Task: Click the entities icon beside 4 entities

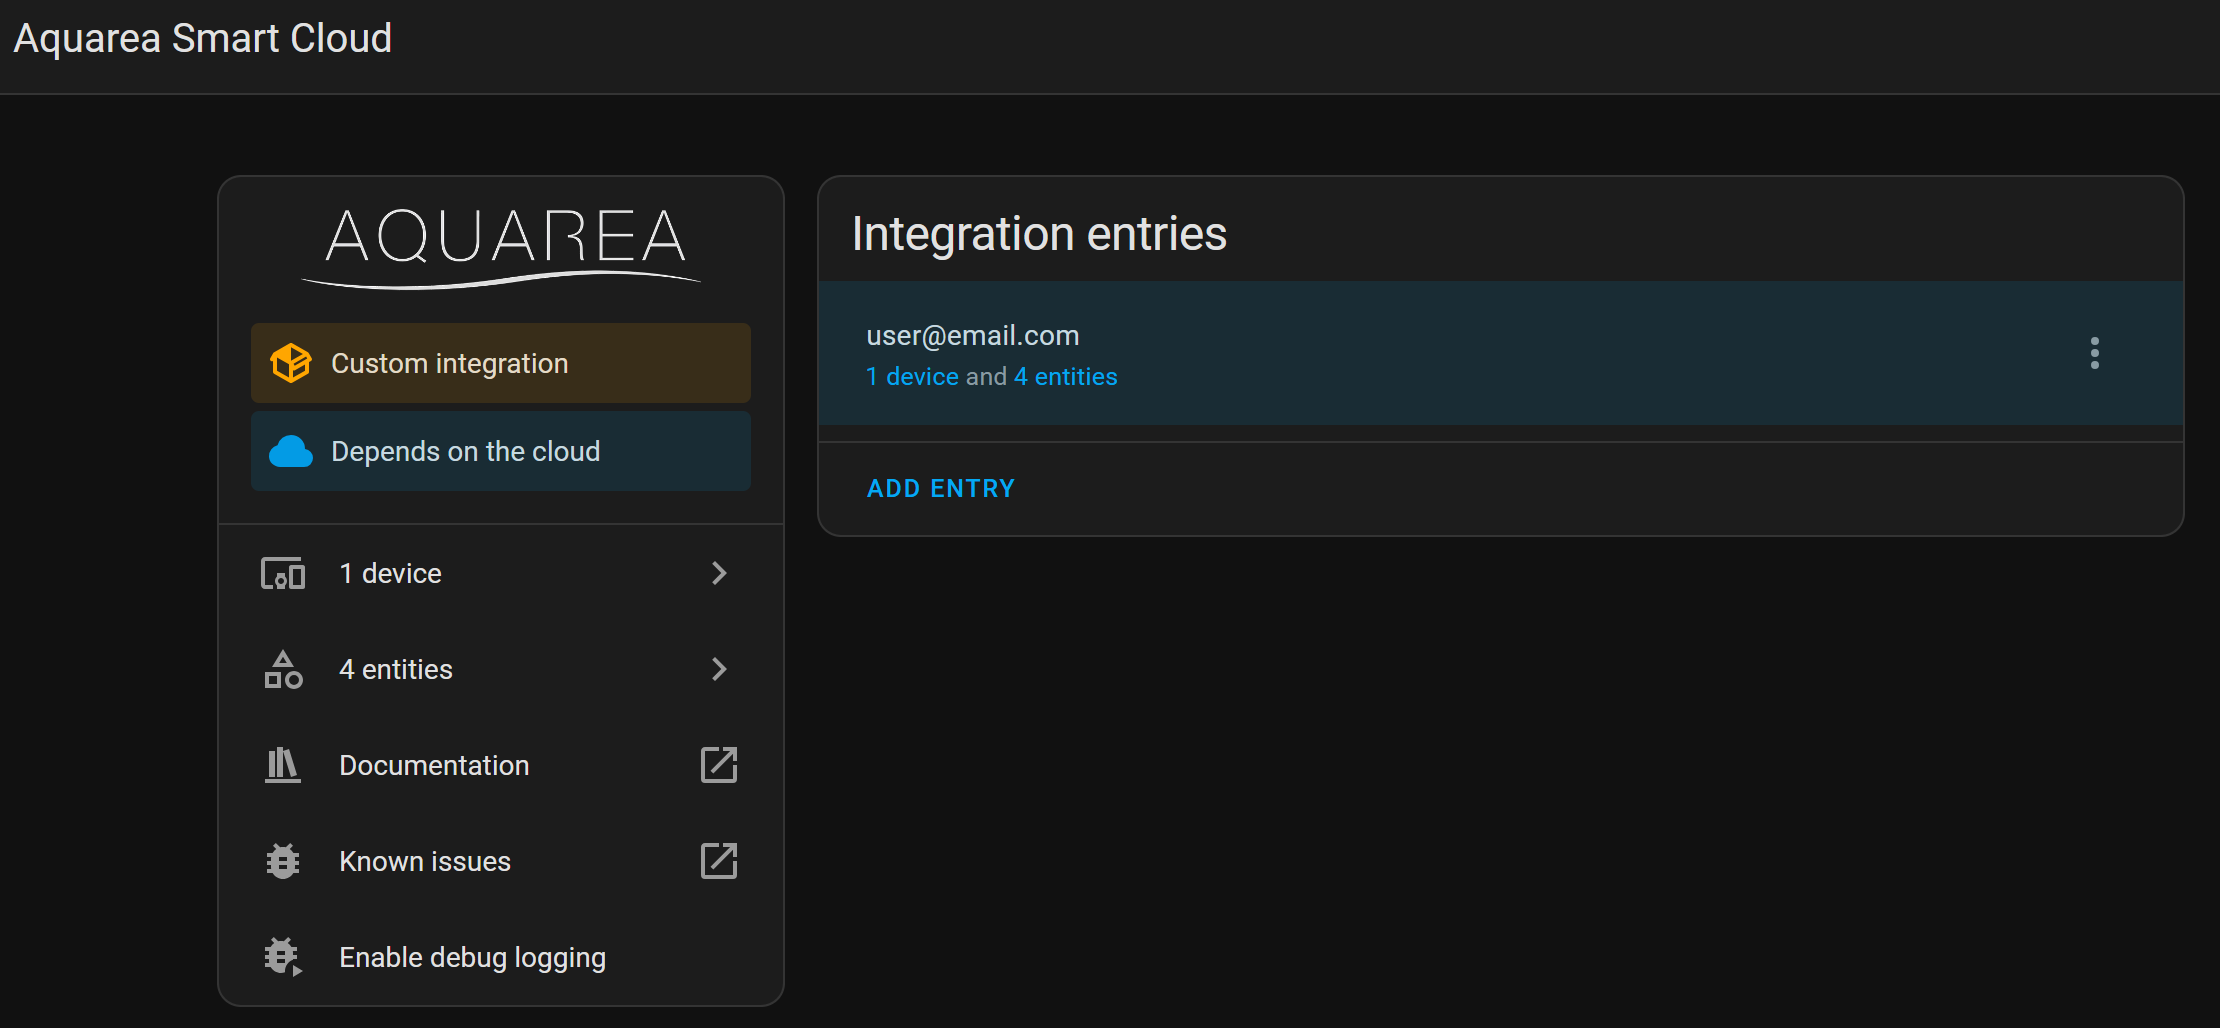Action: 282,669
